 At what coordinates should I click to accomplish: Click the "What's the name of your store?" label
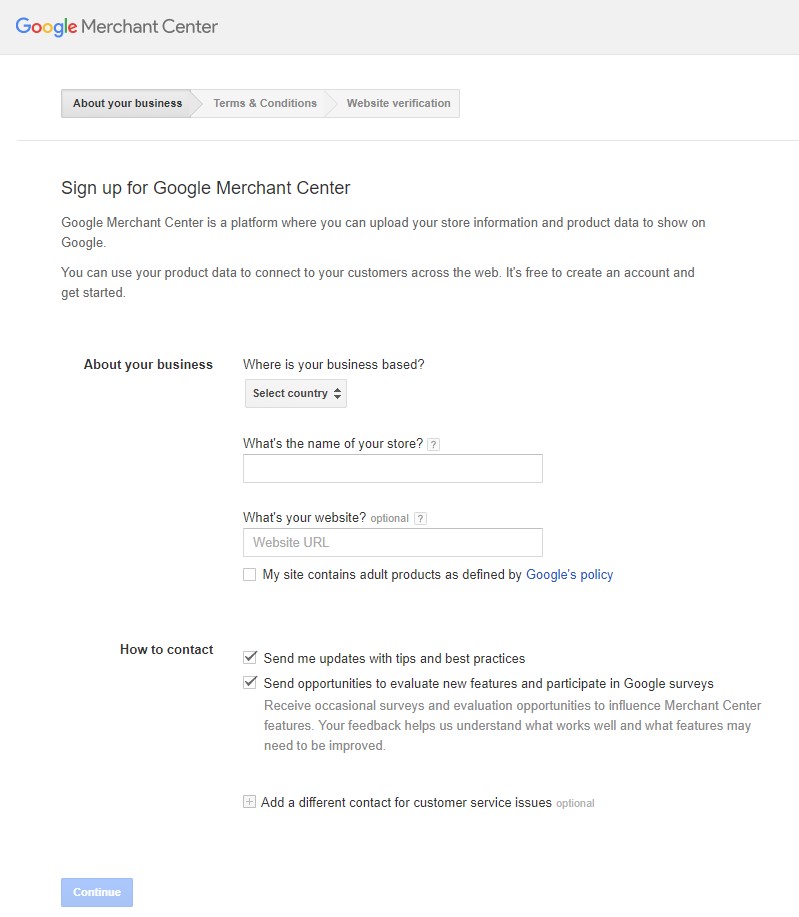click(332, 444)
